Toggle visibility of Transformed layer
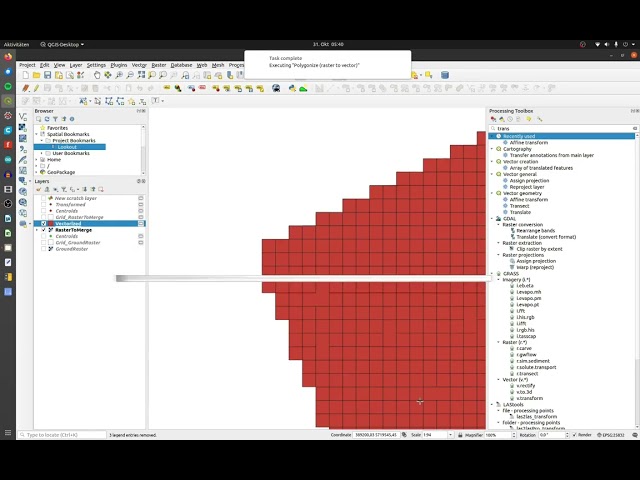The width and height of the screenshot is (640, 480). [x=43, y=204]
